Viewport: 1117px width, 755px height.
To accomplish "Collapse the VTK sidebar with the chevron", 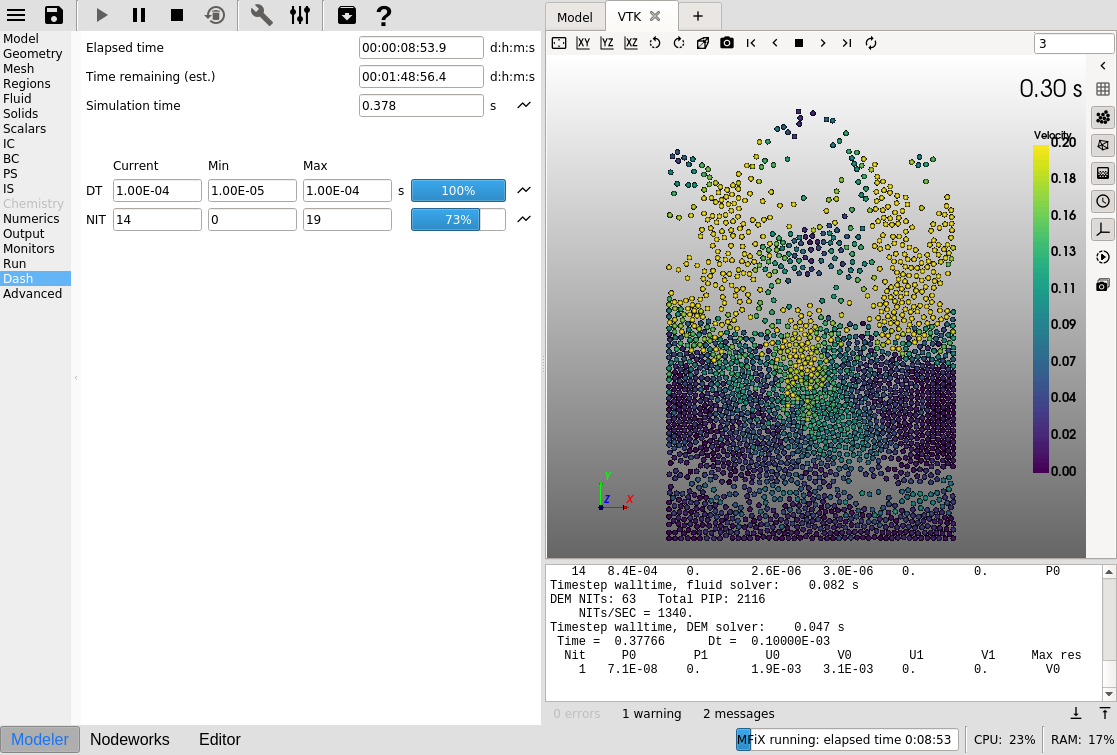I will (x=1103, y=65).
